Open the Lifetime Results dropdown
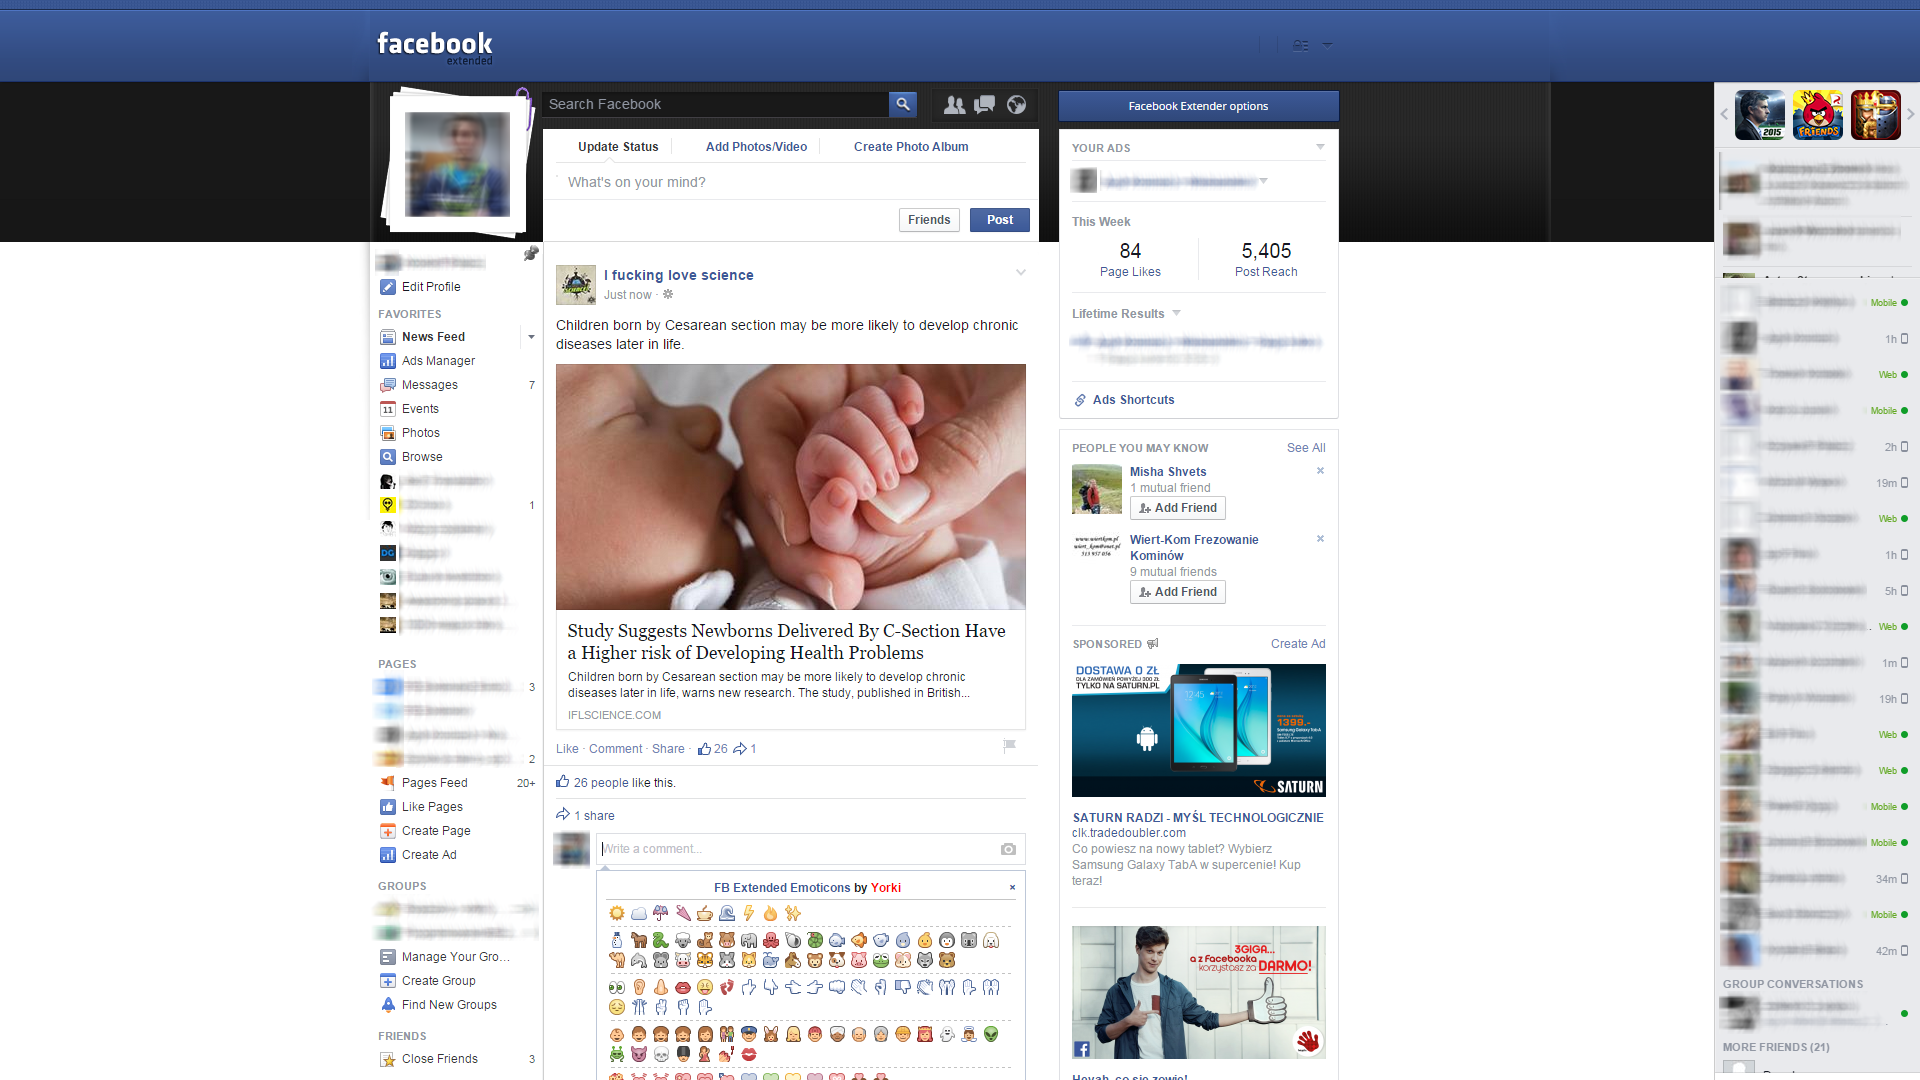1920x1080 pixels. (x=1176, y=313)
